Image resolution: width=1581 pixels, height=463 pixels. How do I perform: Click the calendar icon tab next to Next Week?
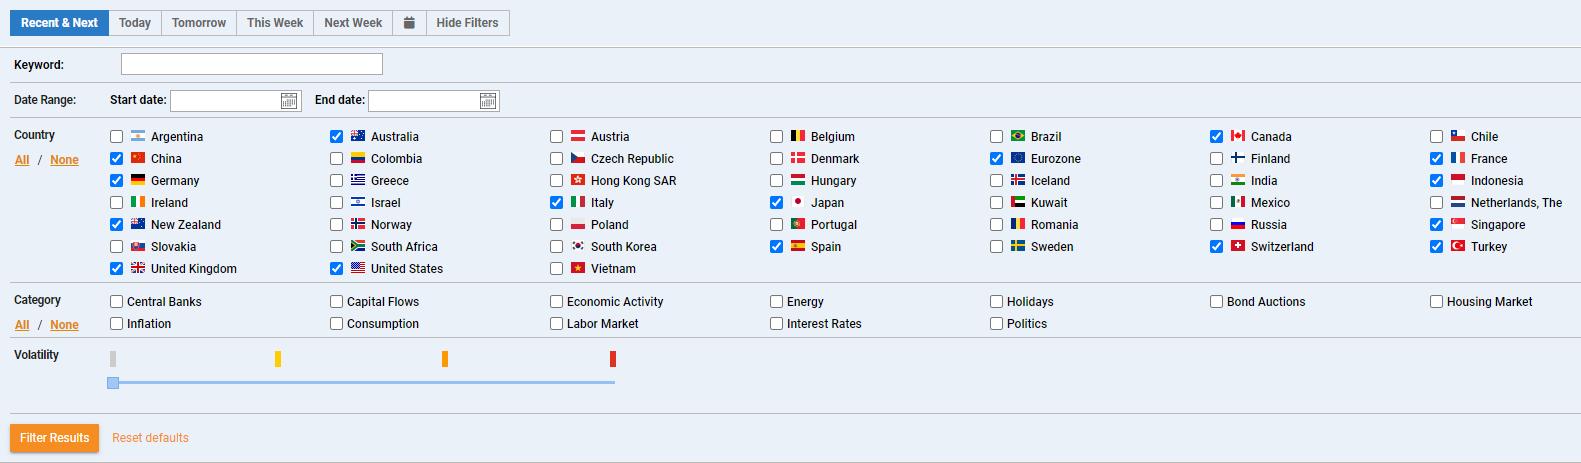click(409, 23)
